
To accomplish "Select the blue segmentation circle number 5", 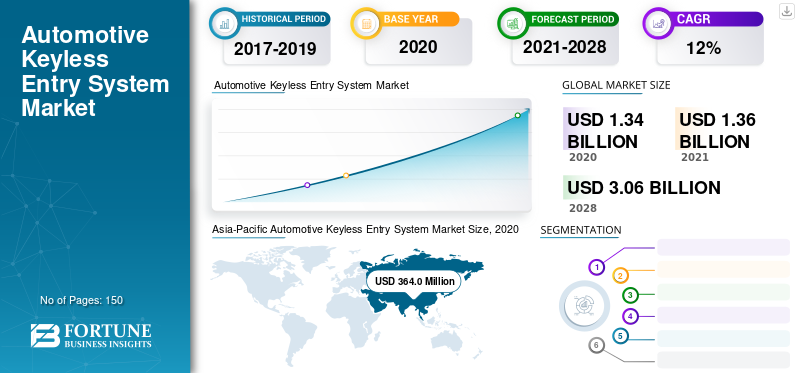I will click(x=620, y=336).
